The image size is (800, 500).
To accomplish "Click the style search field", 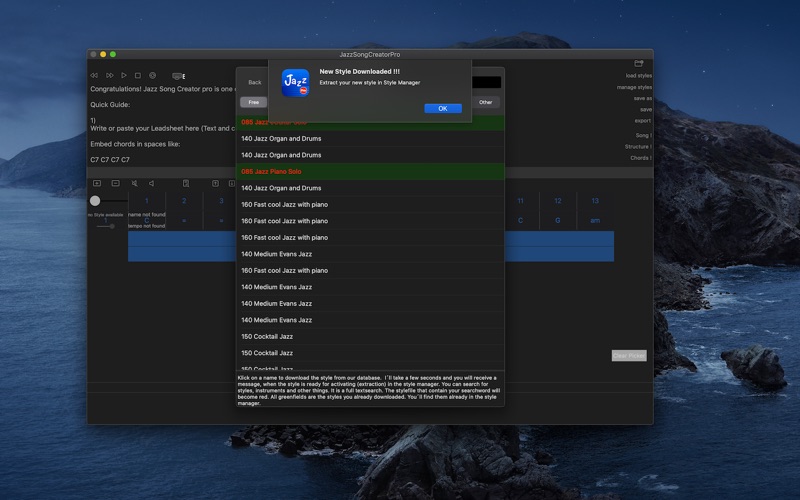I will tap(486, 82).
